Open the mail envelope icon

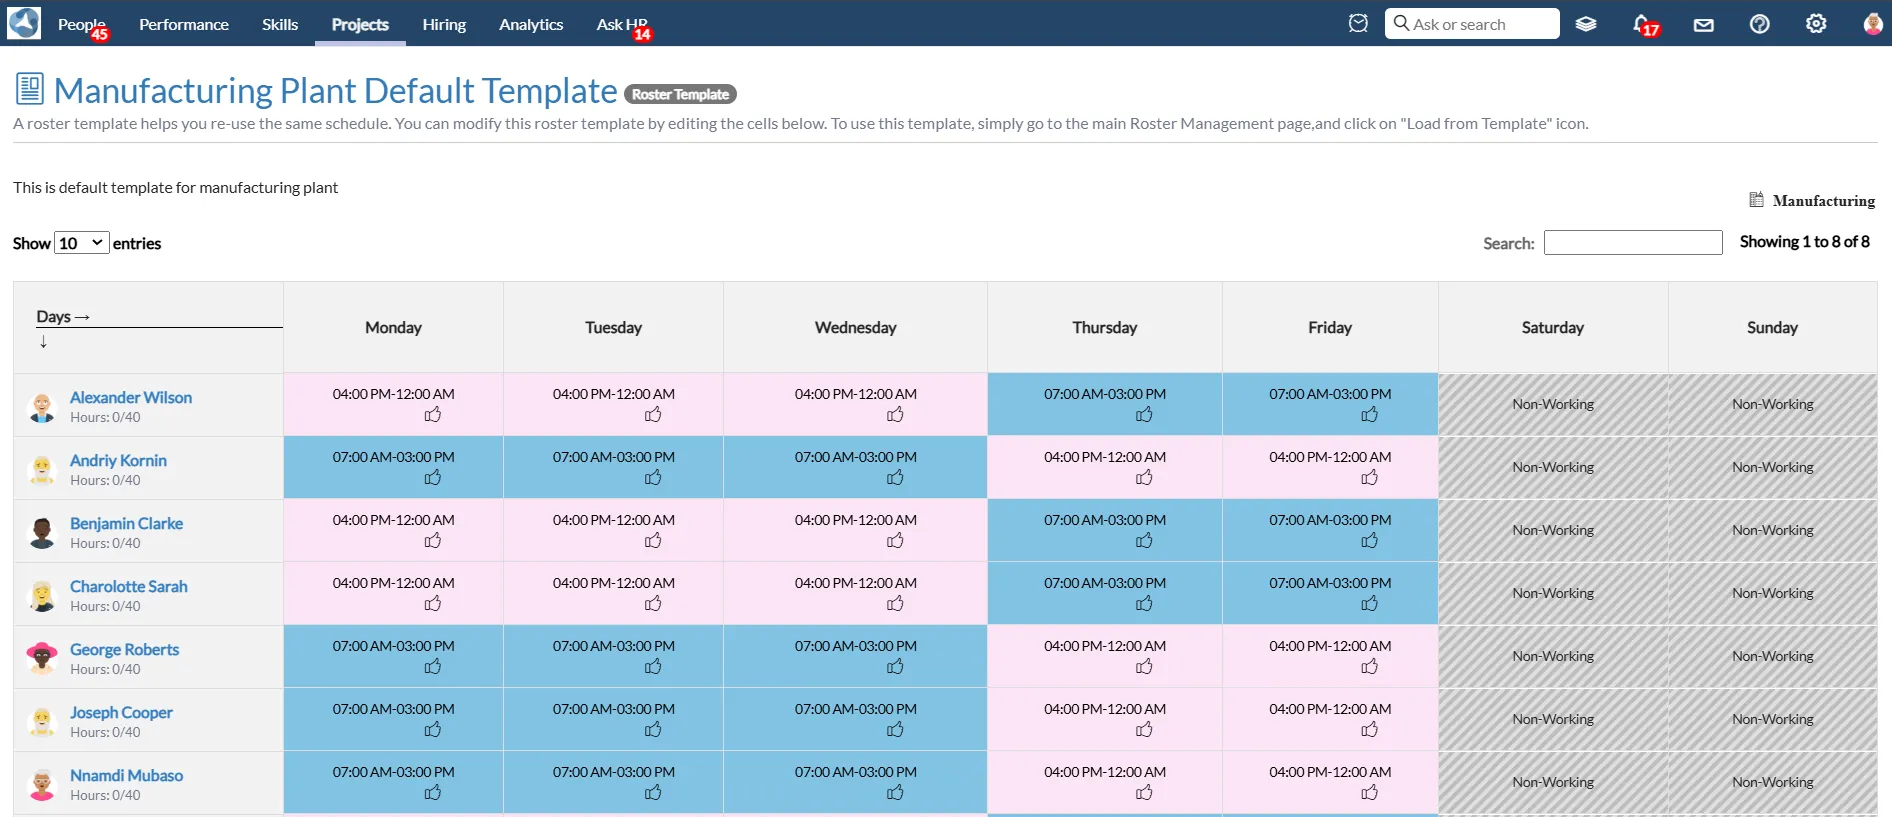1704,25
